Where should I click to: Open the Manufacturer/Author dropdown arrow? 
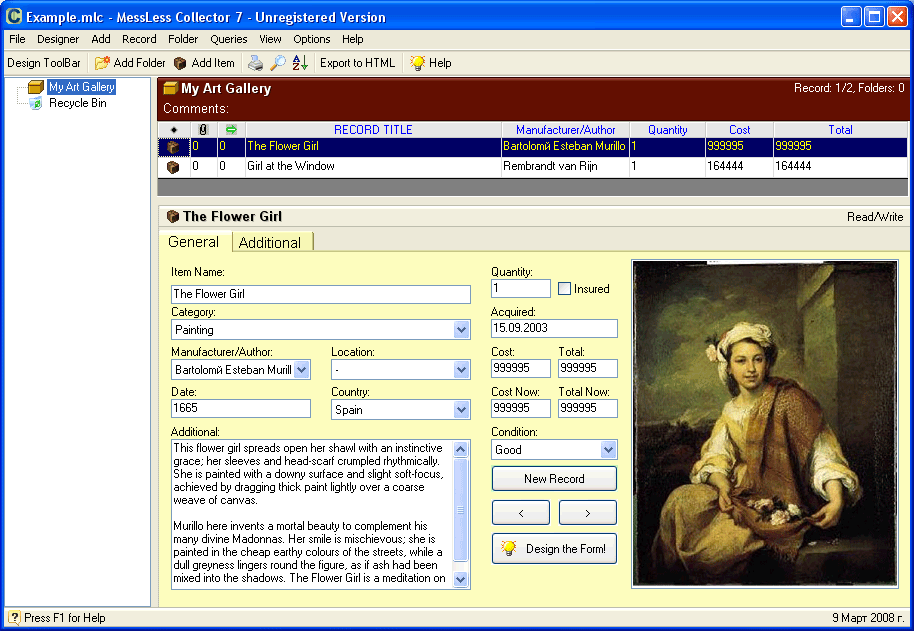pos(301,369)
